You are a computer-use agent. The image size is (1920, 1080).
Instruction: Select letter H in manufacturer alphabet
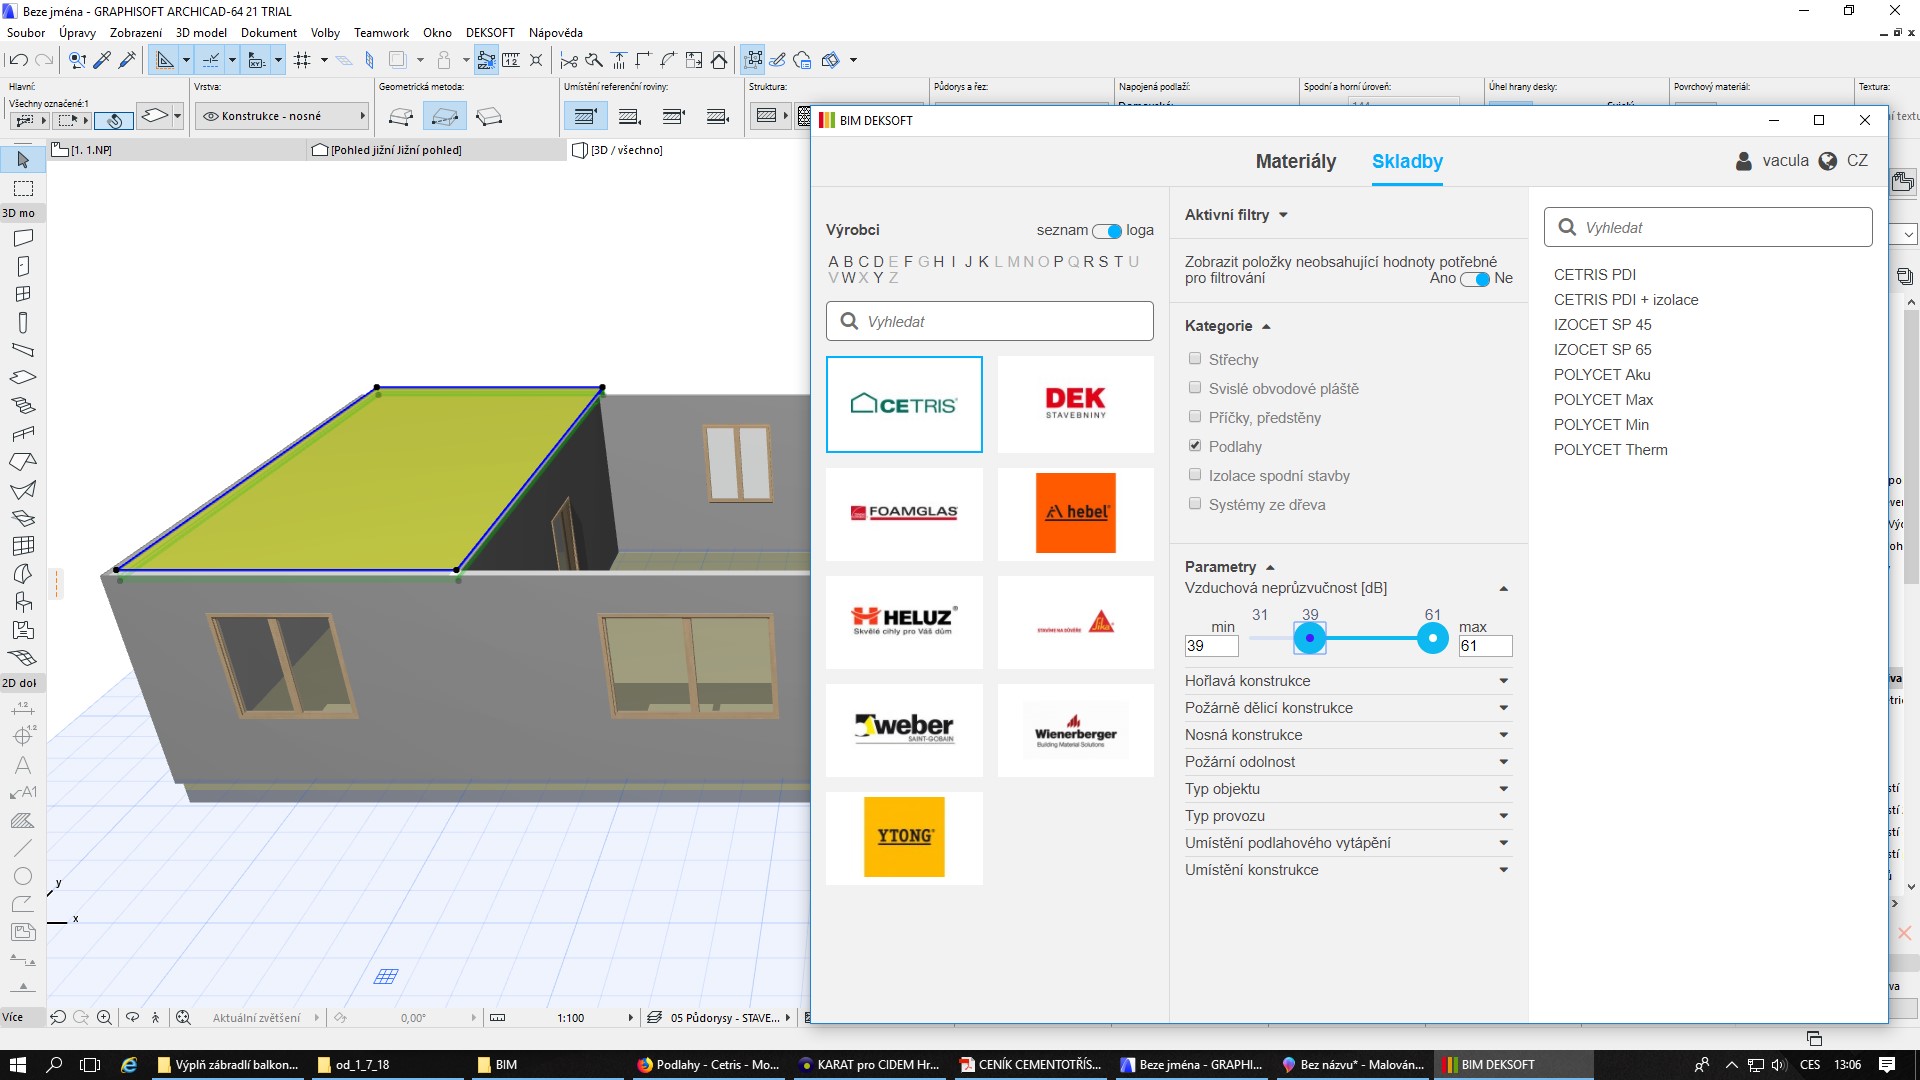tap(938, 262)
